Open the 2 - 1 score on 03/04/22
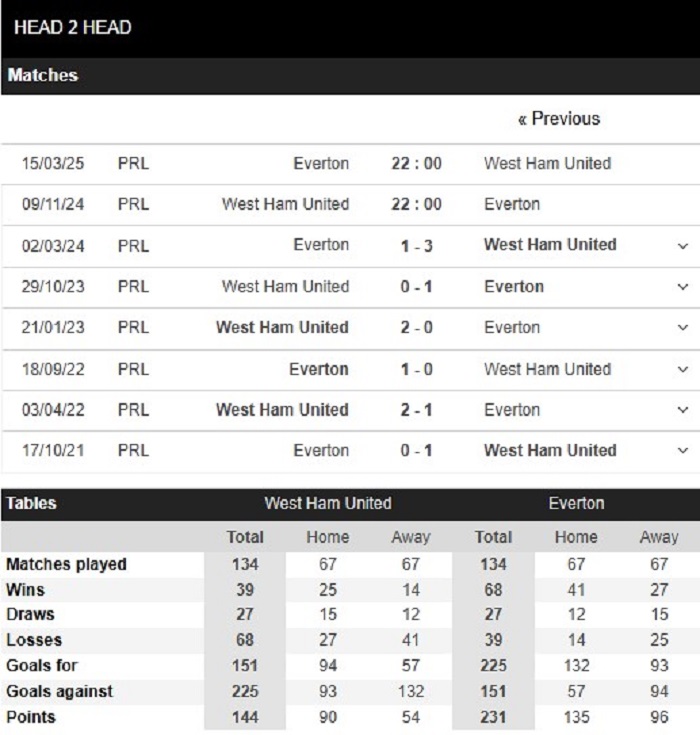700x735 pixels. pos(416,410)
